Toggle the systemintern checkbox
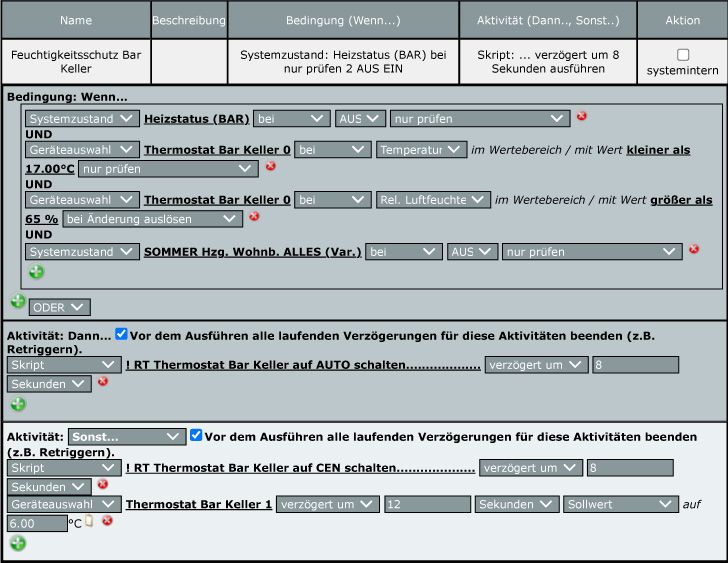This screenshot has height=563, width=728. (683, 55)
